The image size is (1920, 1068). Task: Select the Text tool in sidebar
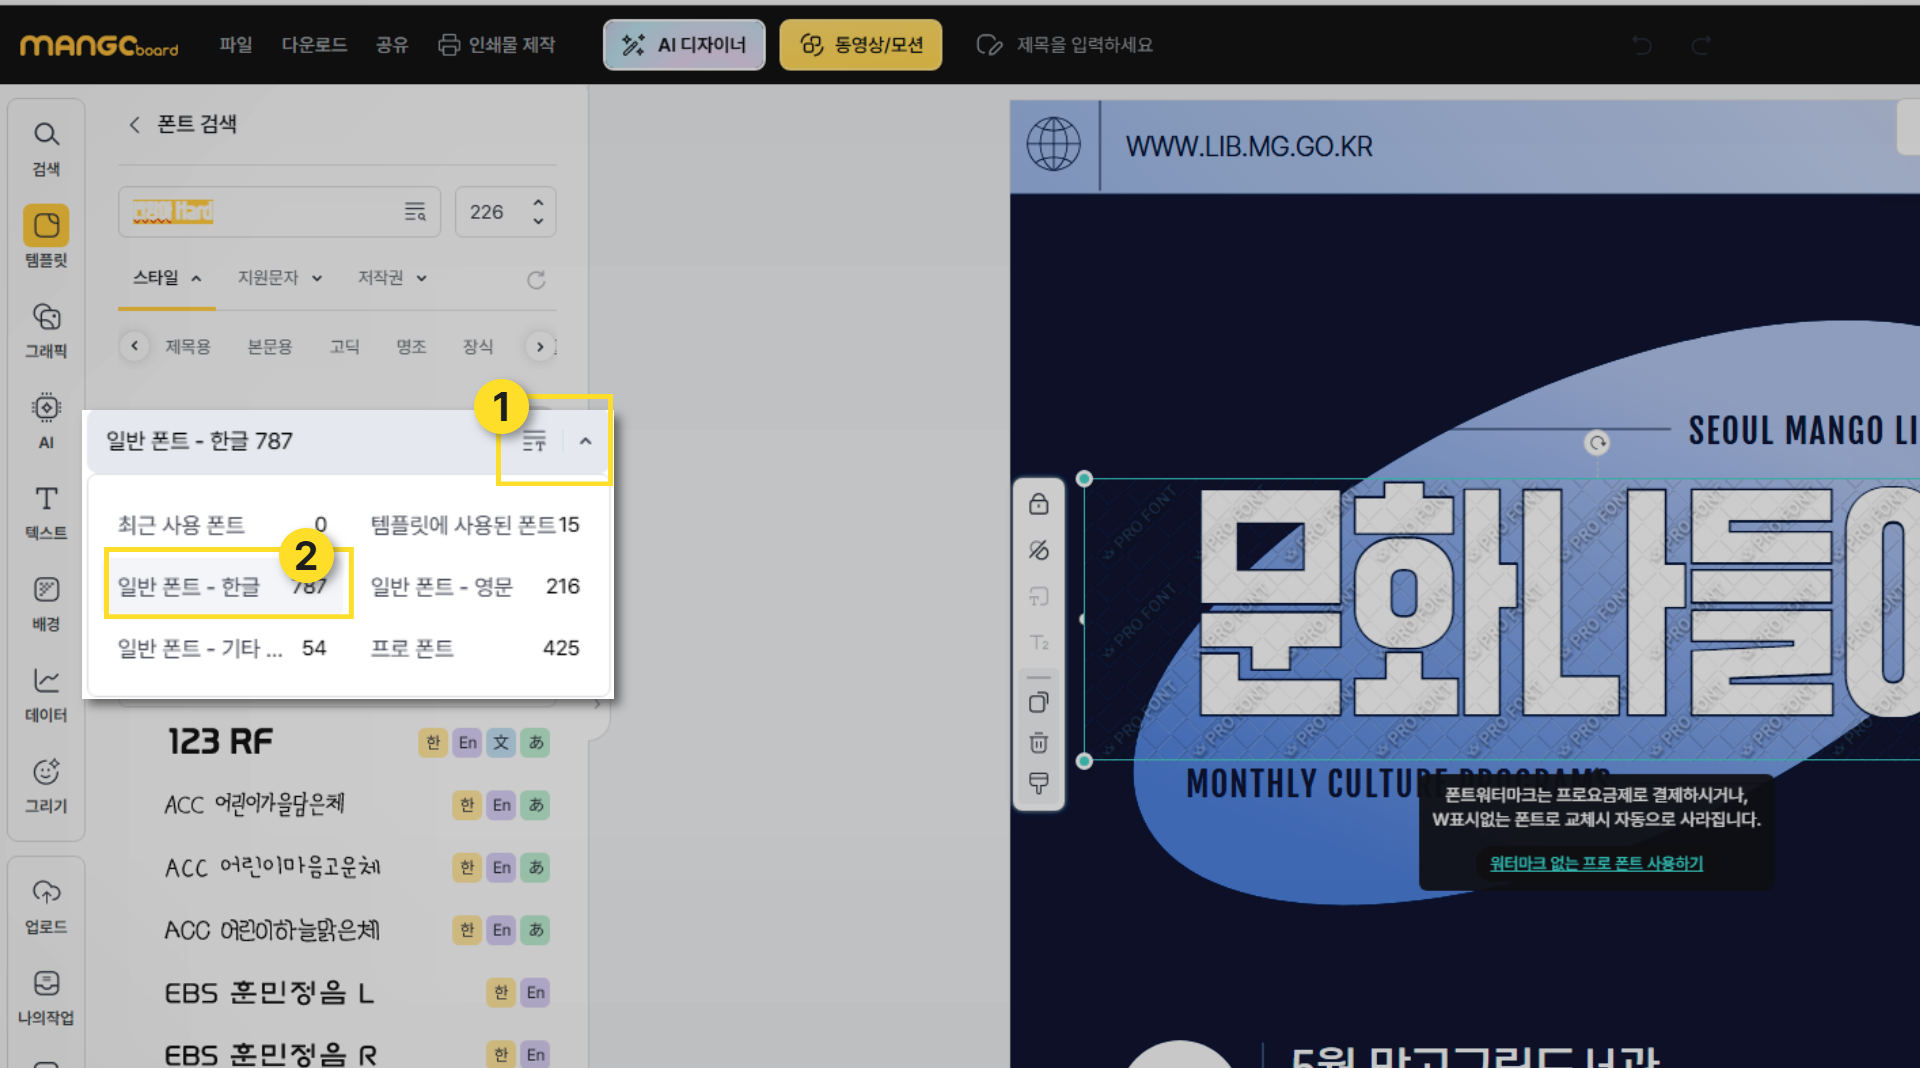[46, 511]
